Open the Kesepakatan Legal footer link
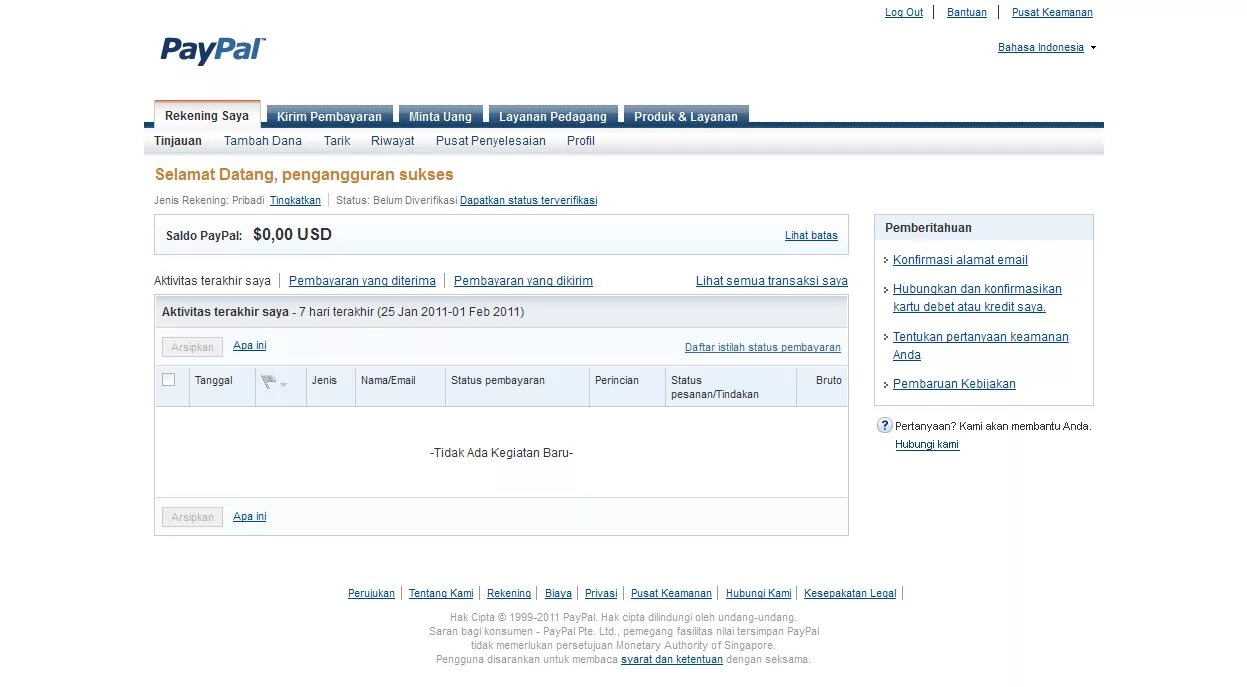 coord(850,593)
